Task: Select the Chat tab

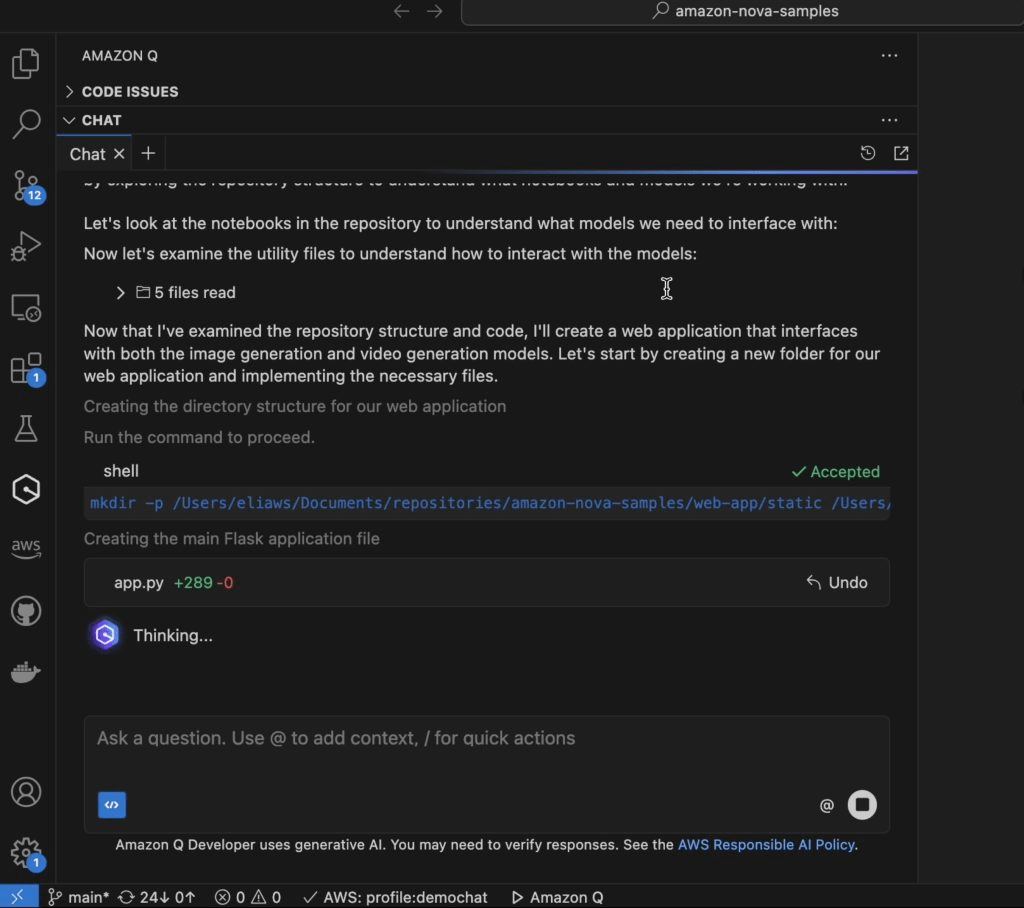Action: [88, 154]
